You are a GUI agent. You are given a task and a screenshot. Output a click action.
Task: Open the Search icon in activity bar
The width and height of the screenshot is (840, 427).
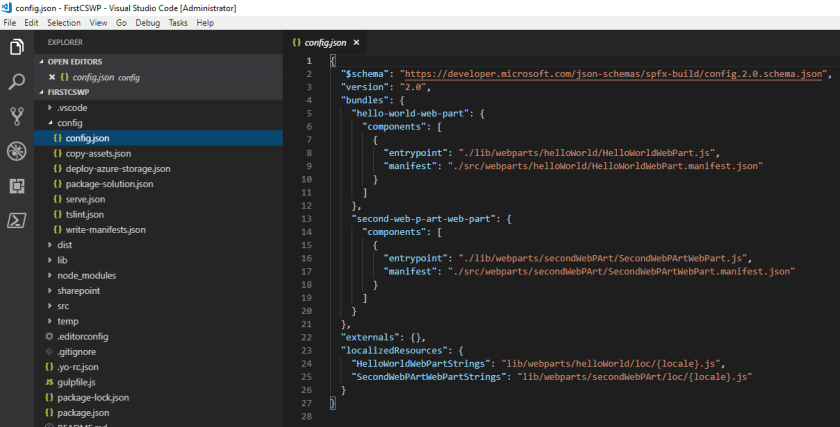16,82
